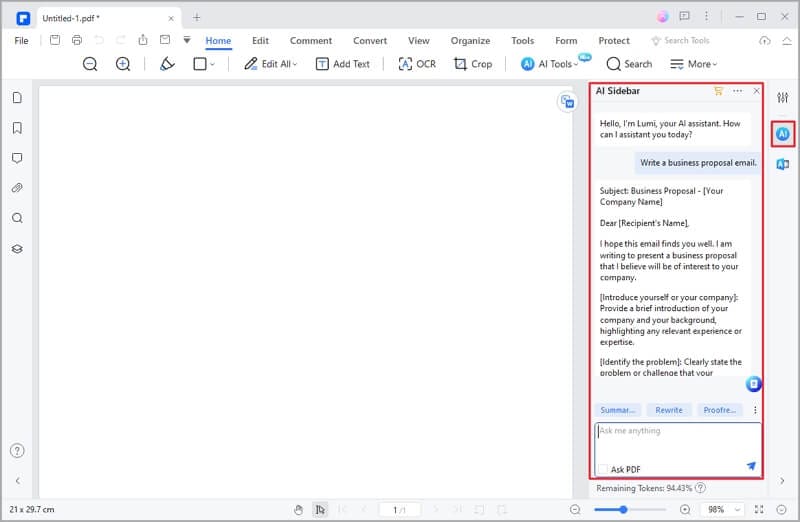Click the Remaining Tokens help icon
This screenshot has width=800, height=522.
coord(701,488)
